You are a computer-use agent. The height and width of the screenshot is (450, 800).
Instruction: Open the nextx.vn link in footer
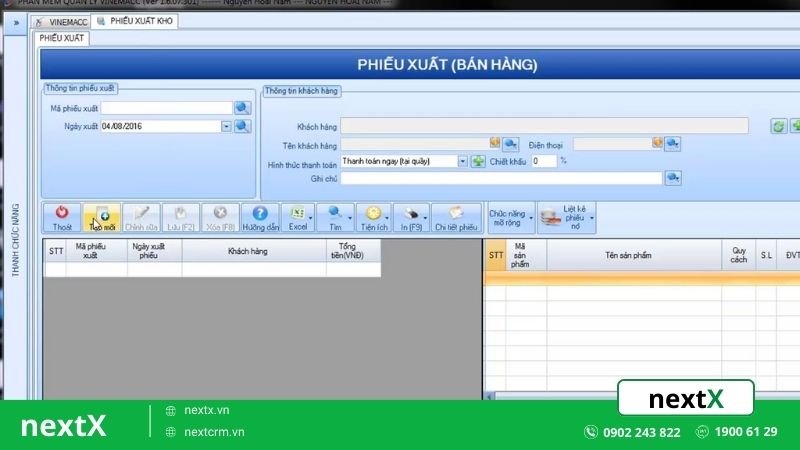tap(207, 410)
